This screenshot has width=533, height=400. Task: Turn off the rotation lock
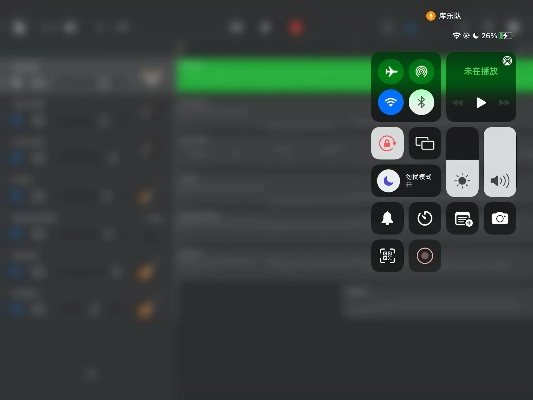(x=387, y=143)
